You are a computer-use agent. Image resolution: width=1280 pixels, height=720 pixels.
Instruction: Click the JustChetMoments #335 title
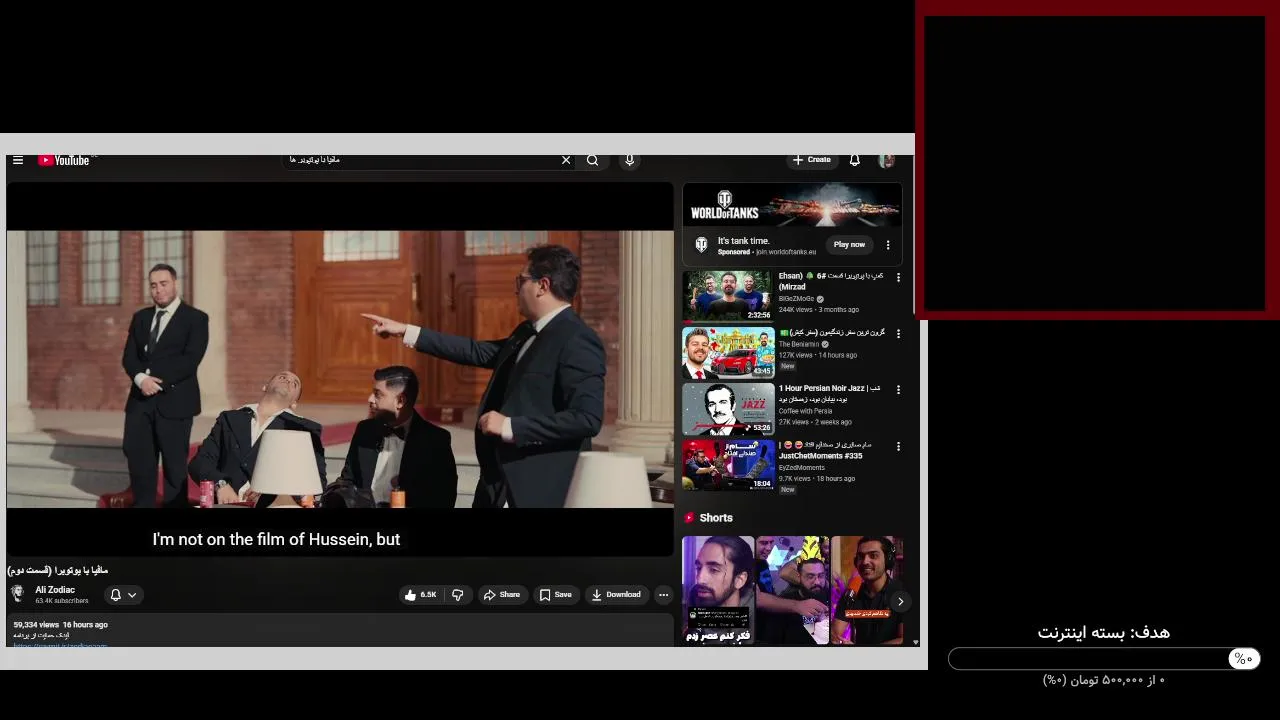point(825,450)
